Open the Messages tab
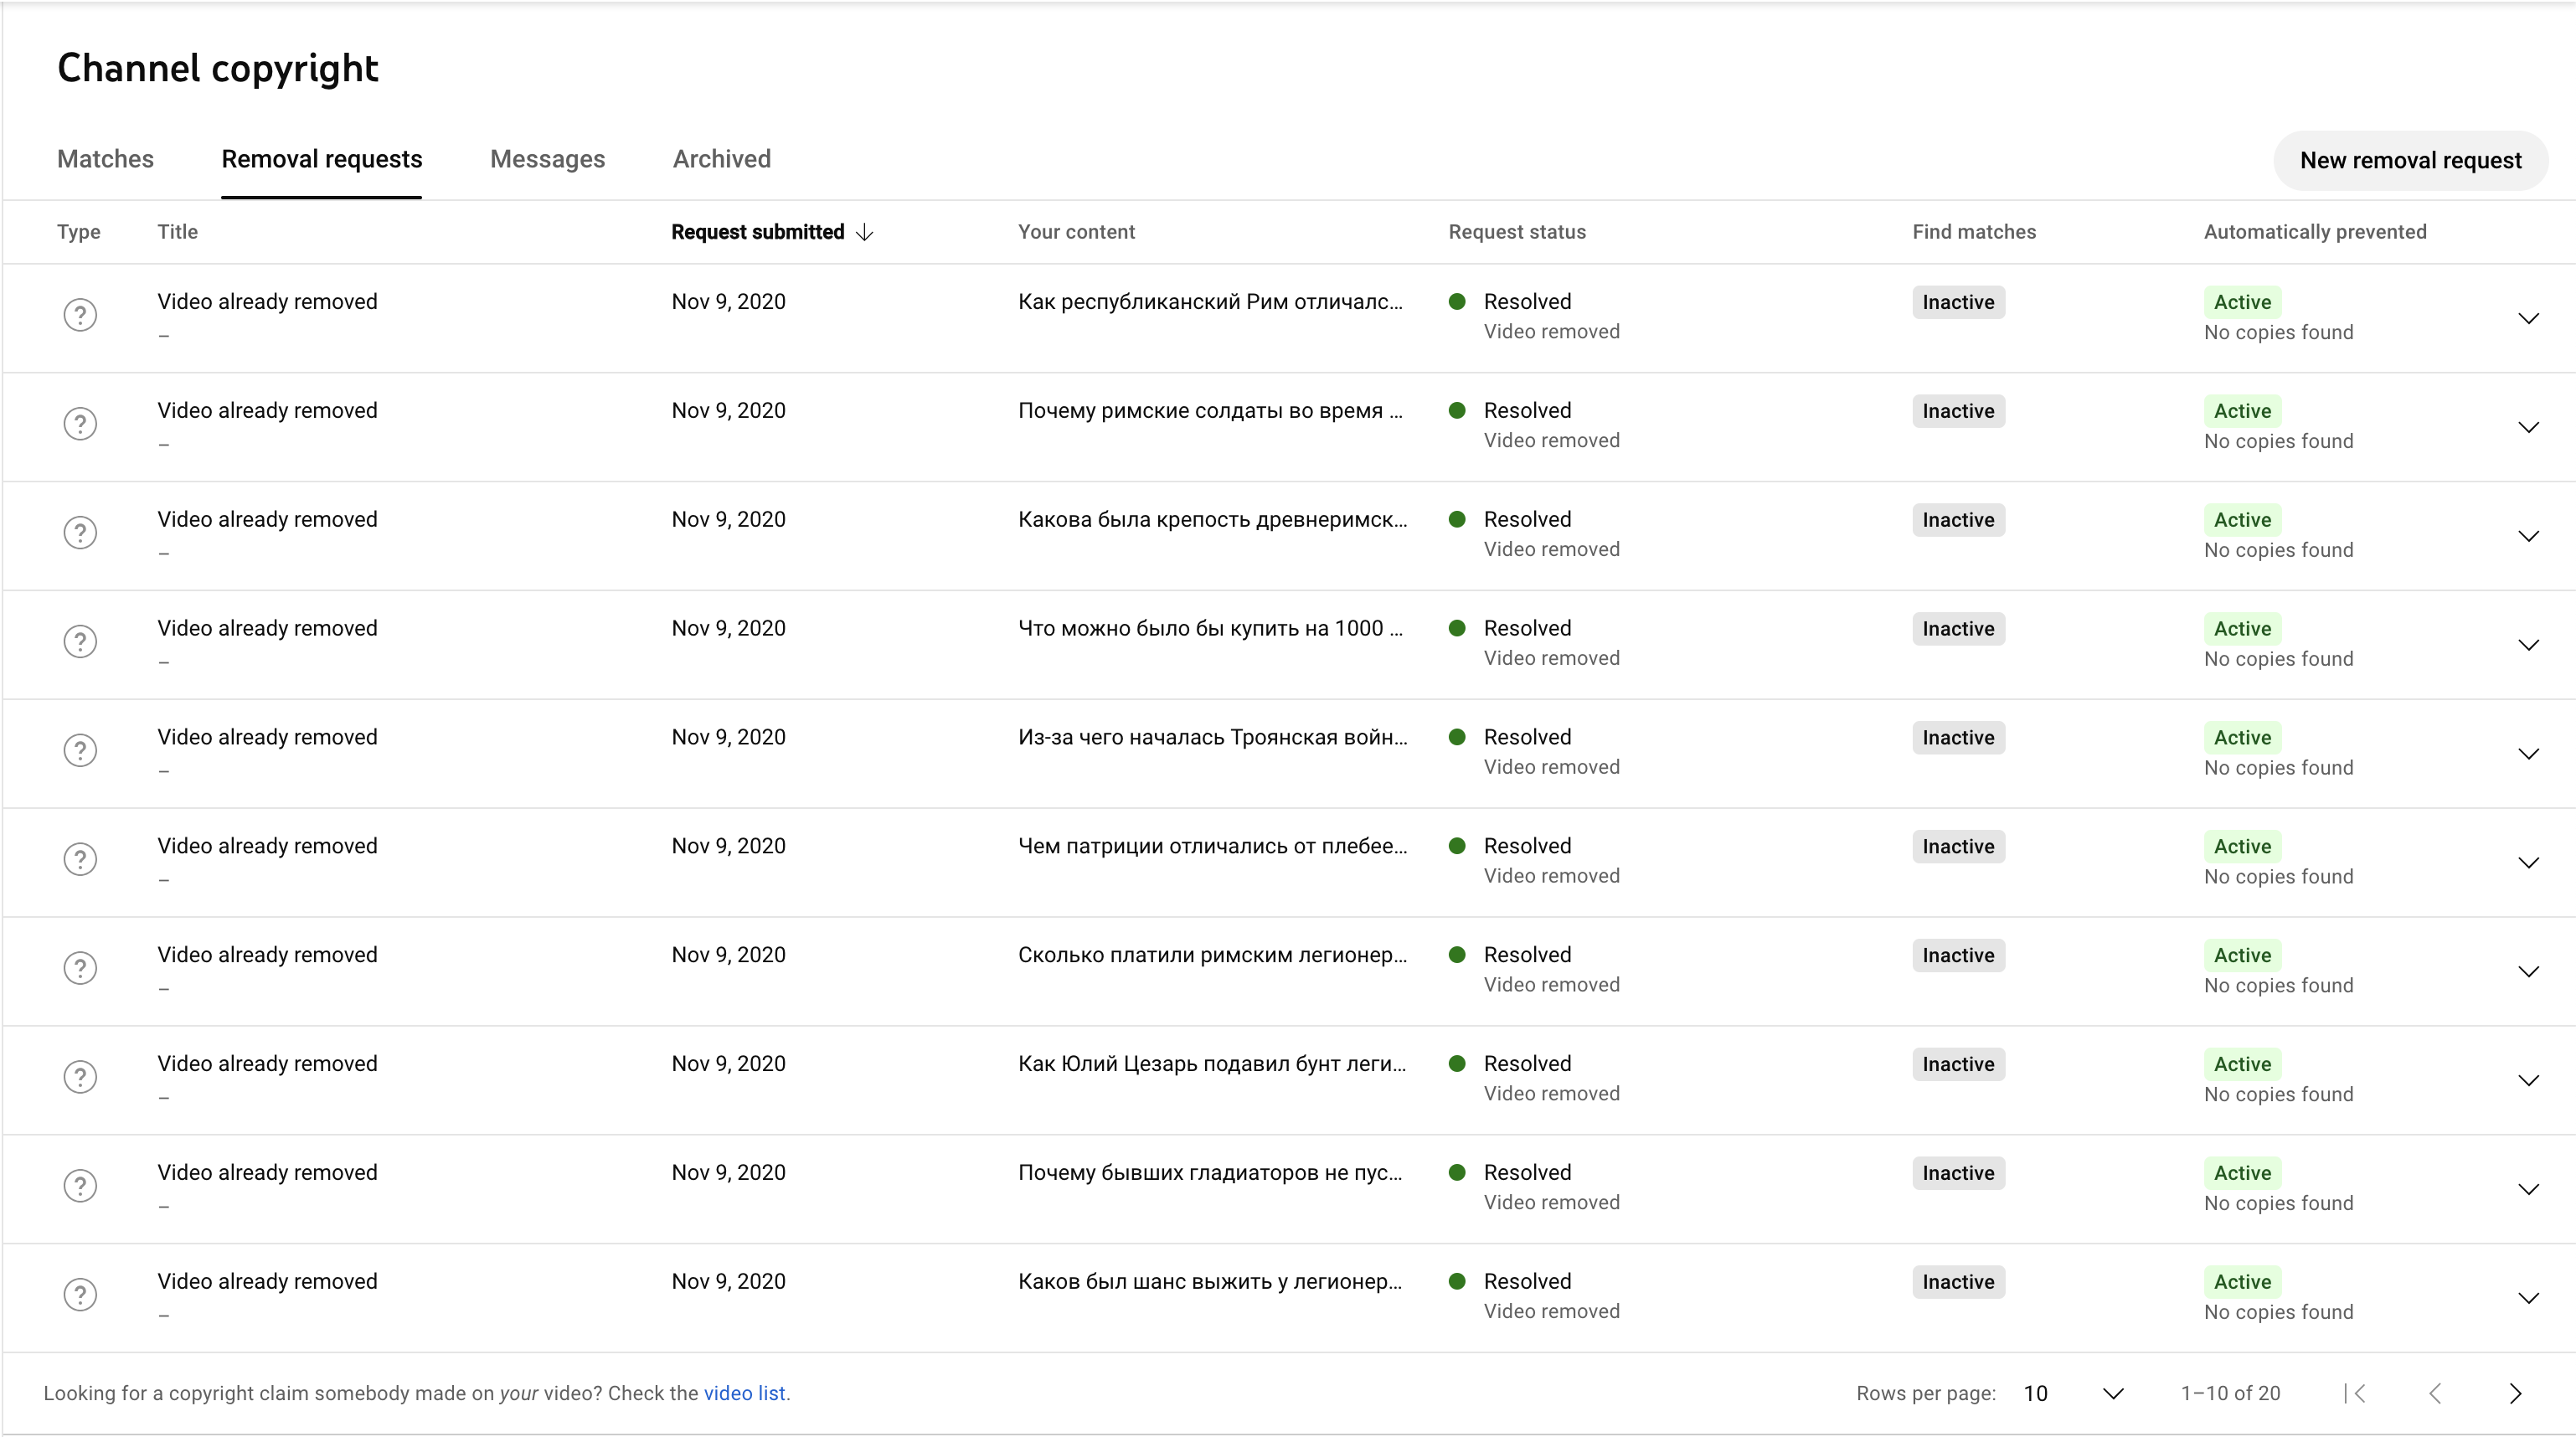This screenshot has height=1437, width=2576. pyautogui.click(x=547, y=159)
